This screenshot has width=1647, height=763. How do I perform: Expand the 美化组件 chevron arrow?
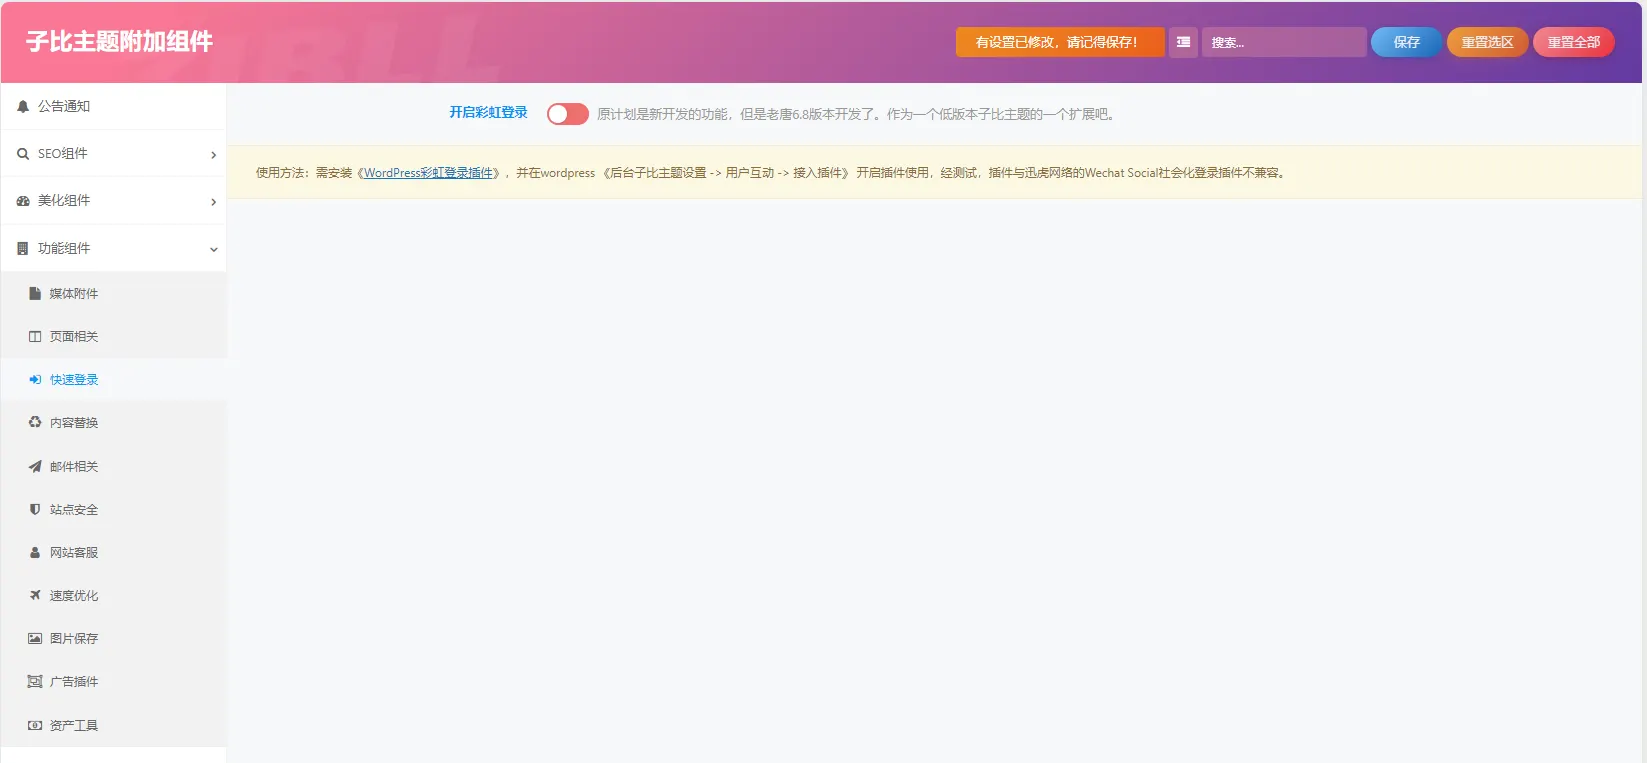click(x=213, y=202)
